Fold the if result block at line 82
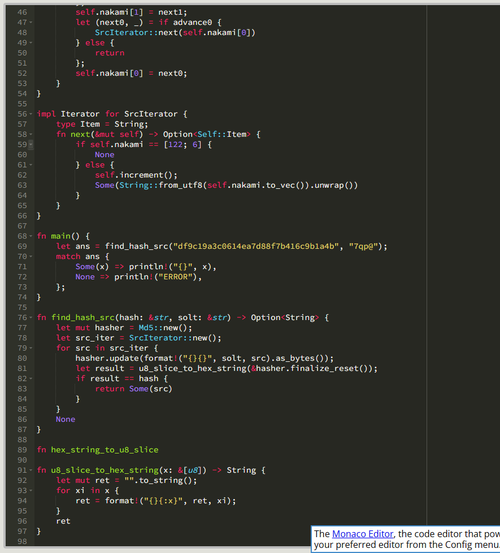This screenshot has width=500, height=553. [31, 378]
